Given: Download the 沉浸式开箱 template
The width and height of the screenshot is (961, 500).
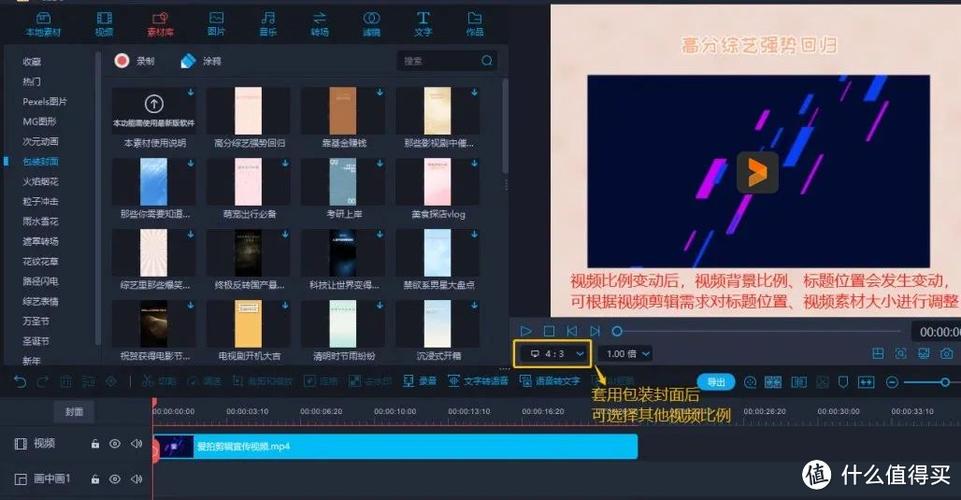Looking at the screenshot, I should (x=474, y=306).
